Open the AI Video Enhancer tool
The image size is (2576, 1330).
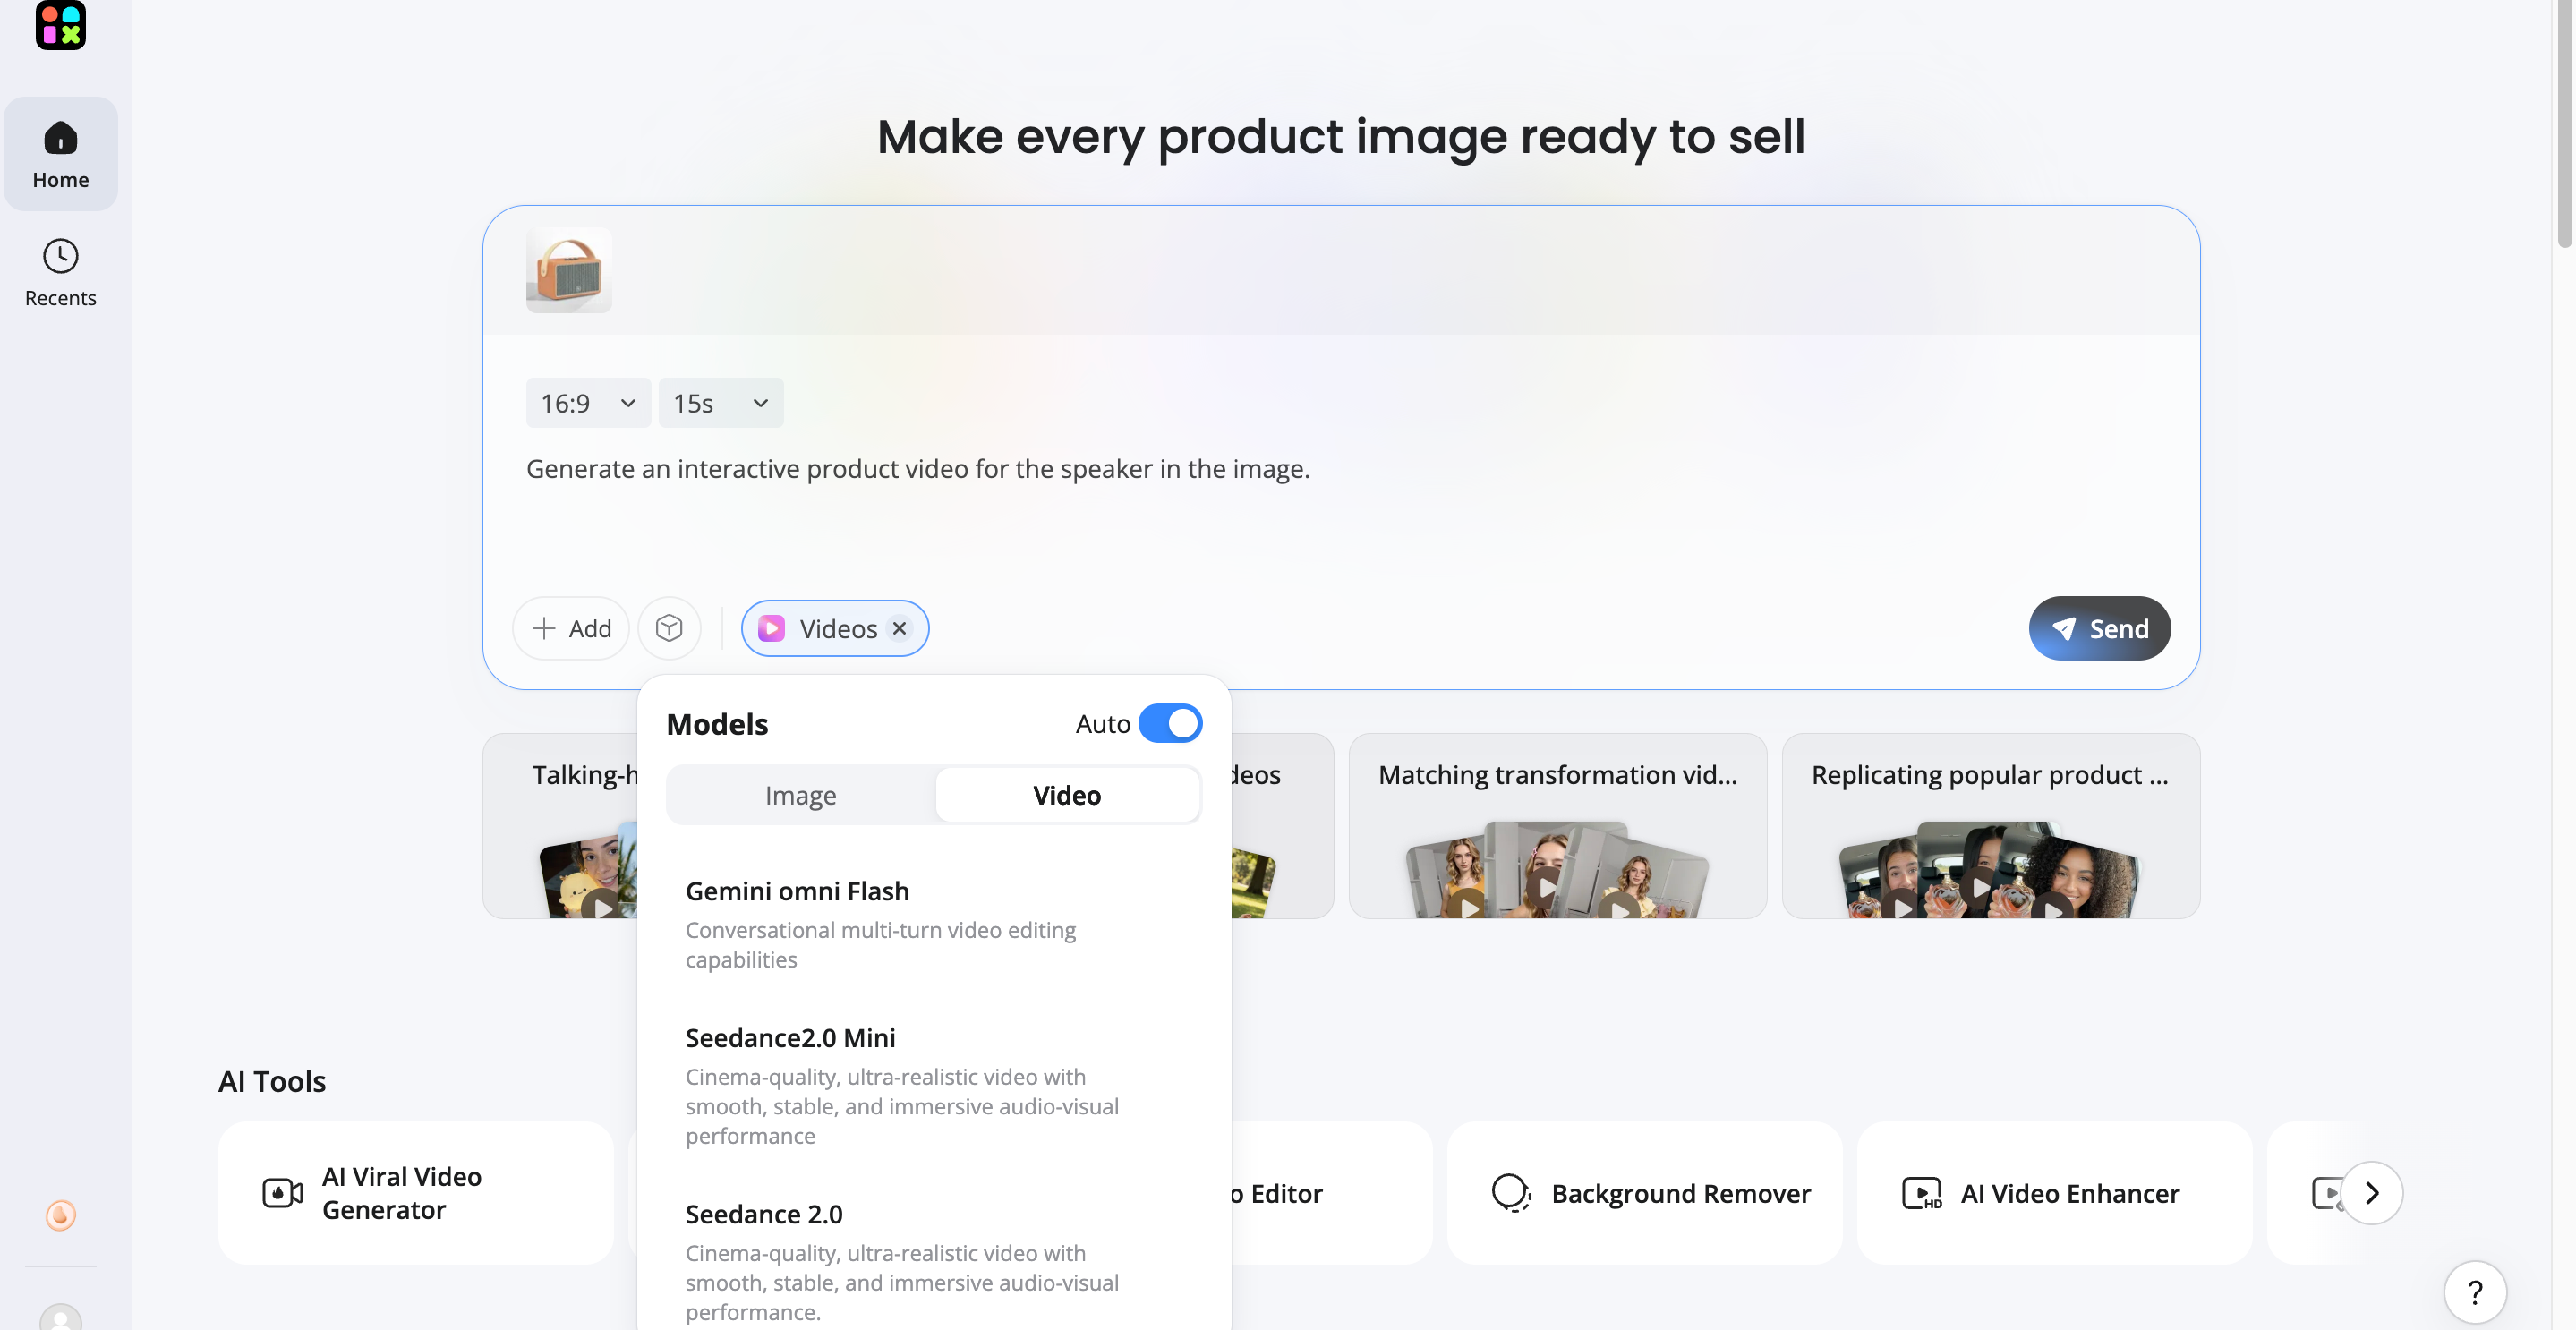pos(2054,1193)
